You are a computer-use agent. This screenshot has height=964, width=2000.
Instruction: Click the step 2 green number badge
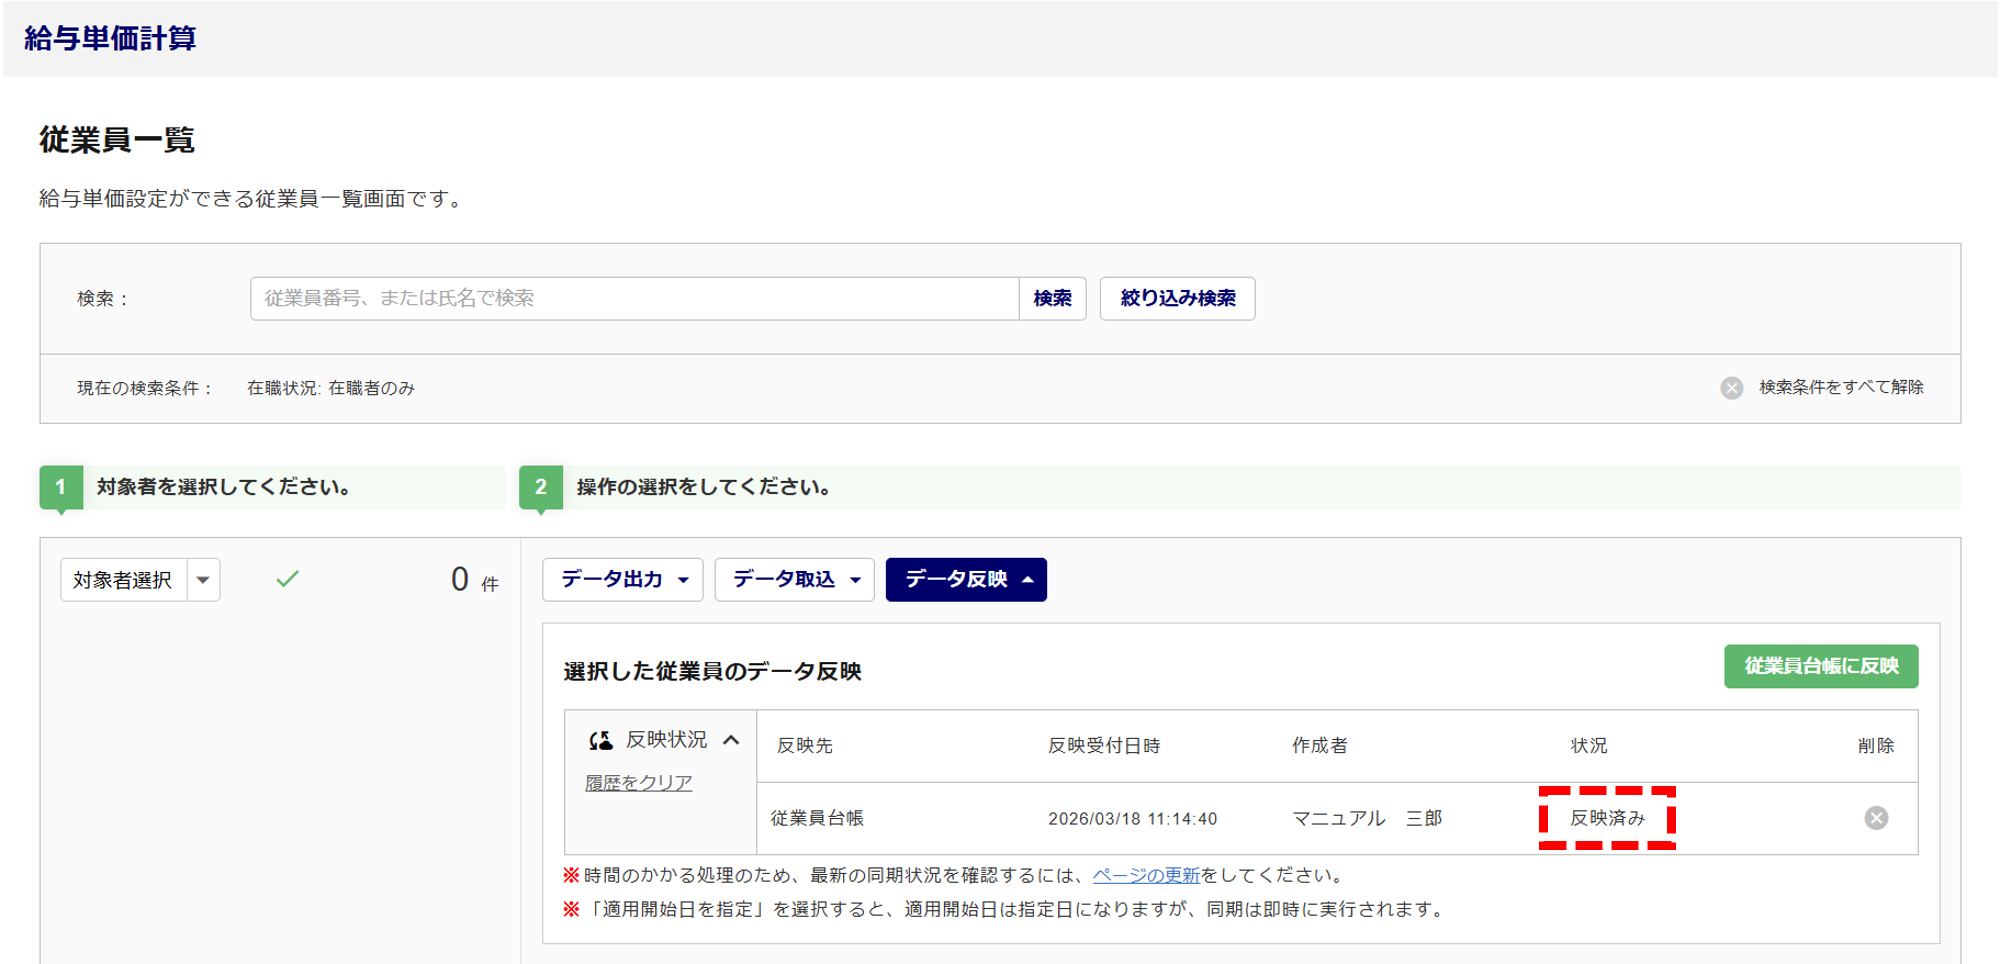coord(541,487)
